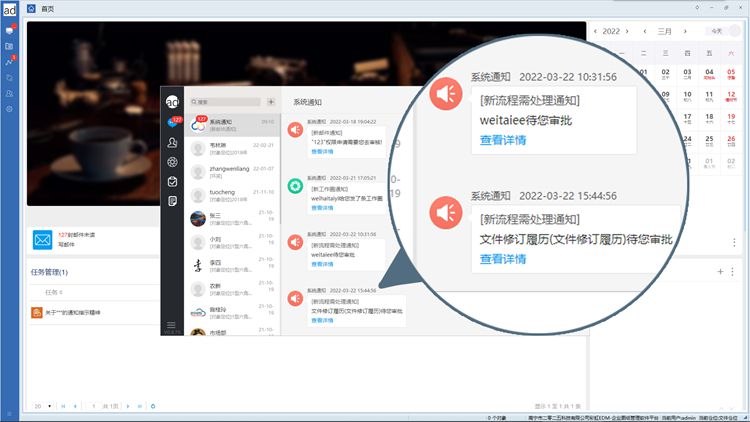
Task: Click the home icon beside 首页 tab
Action: pyautogui.click(x=31, y=7)
